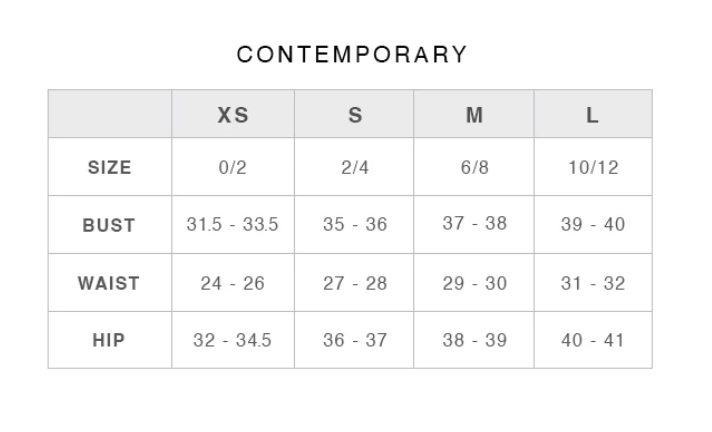Select the 27 - 28 waist cell
Image resolution: width=712 pixels, height=432 pixels.
pos(355,283)
